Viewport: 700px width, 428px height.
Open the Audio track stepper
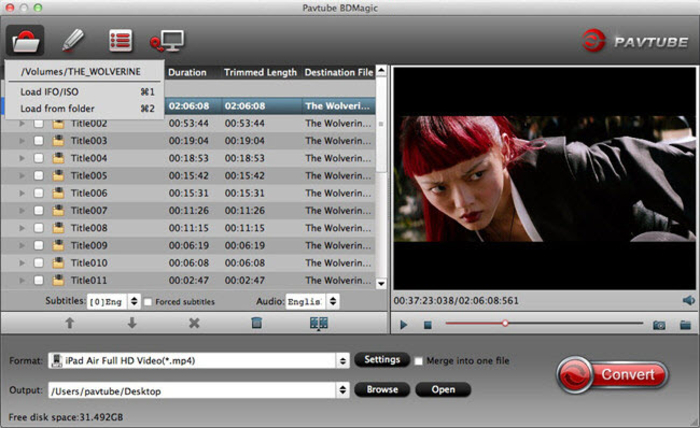point(333,302)
